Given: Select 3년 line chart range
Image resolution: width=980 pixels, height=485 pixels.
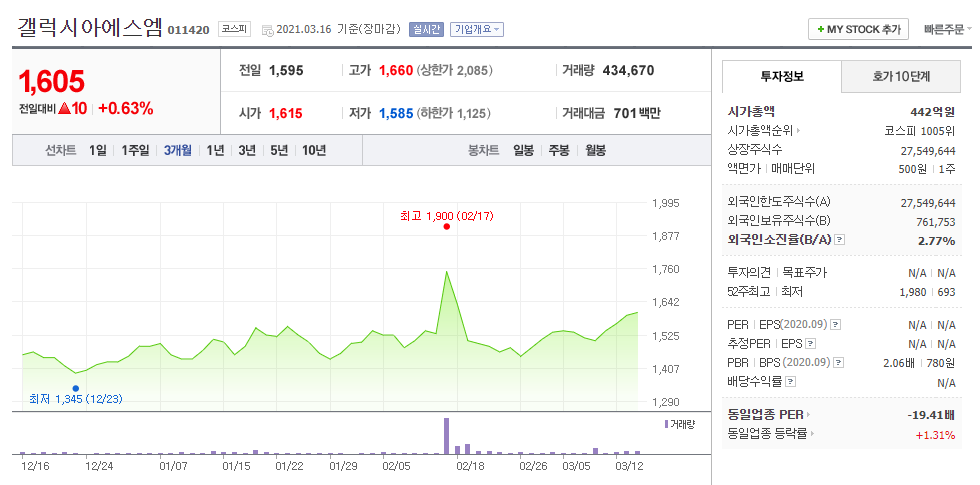Looking at the screenshot, I should coord(247,151).
